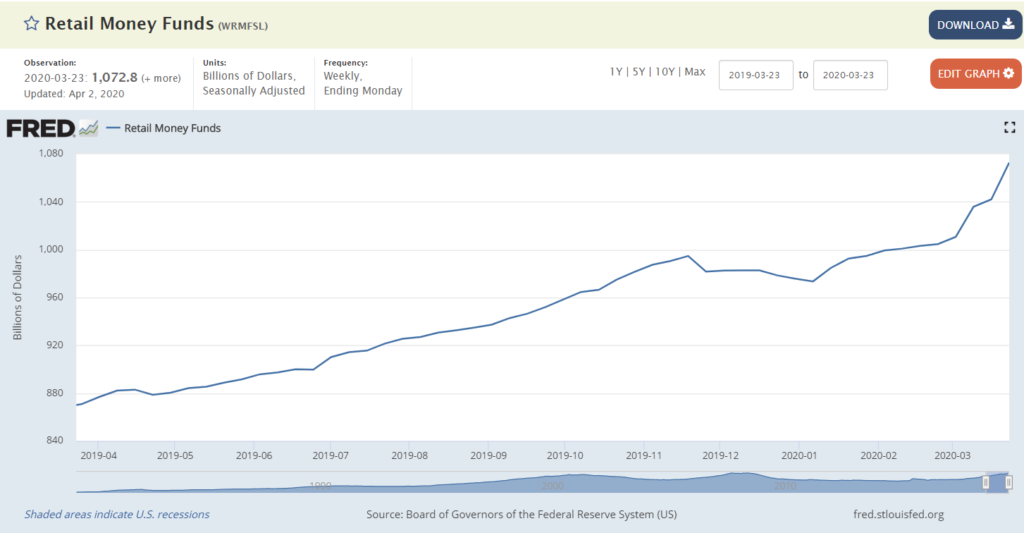Image resolution: width=1024 pixels, height=533 pixels.
Task: Select the 5Y time range
Action: click(x=640, y=72)
